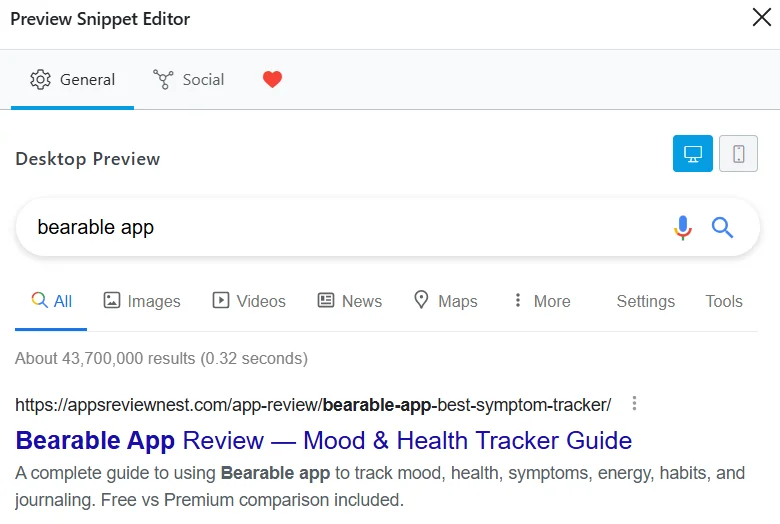Image resolution: width=780 pixels, height=524 pixels.
Task: Click the Videos tab play icon
Action: coord(221,300)
